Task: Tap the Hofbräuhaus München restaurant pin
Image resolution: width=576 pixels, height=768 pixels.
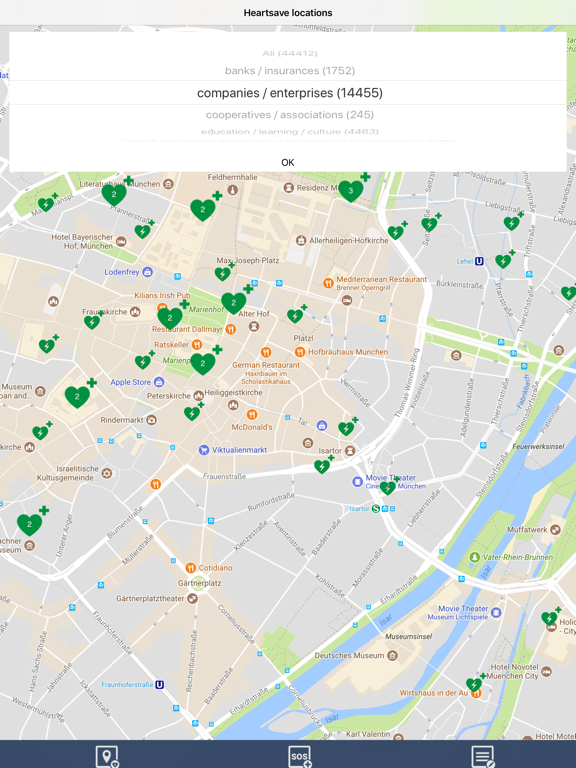Action: tap(300, 352)
